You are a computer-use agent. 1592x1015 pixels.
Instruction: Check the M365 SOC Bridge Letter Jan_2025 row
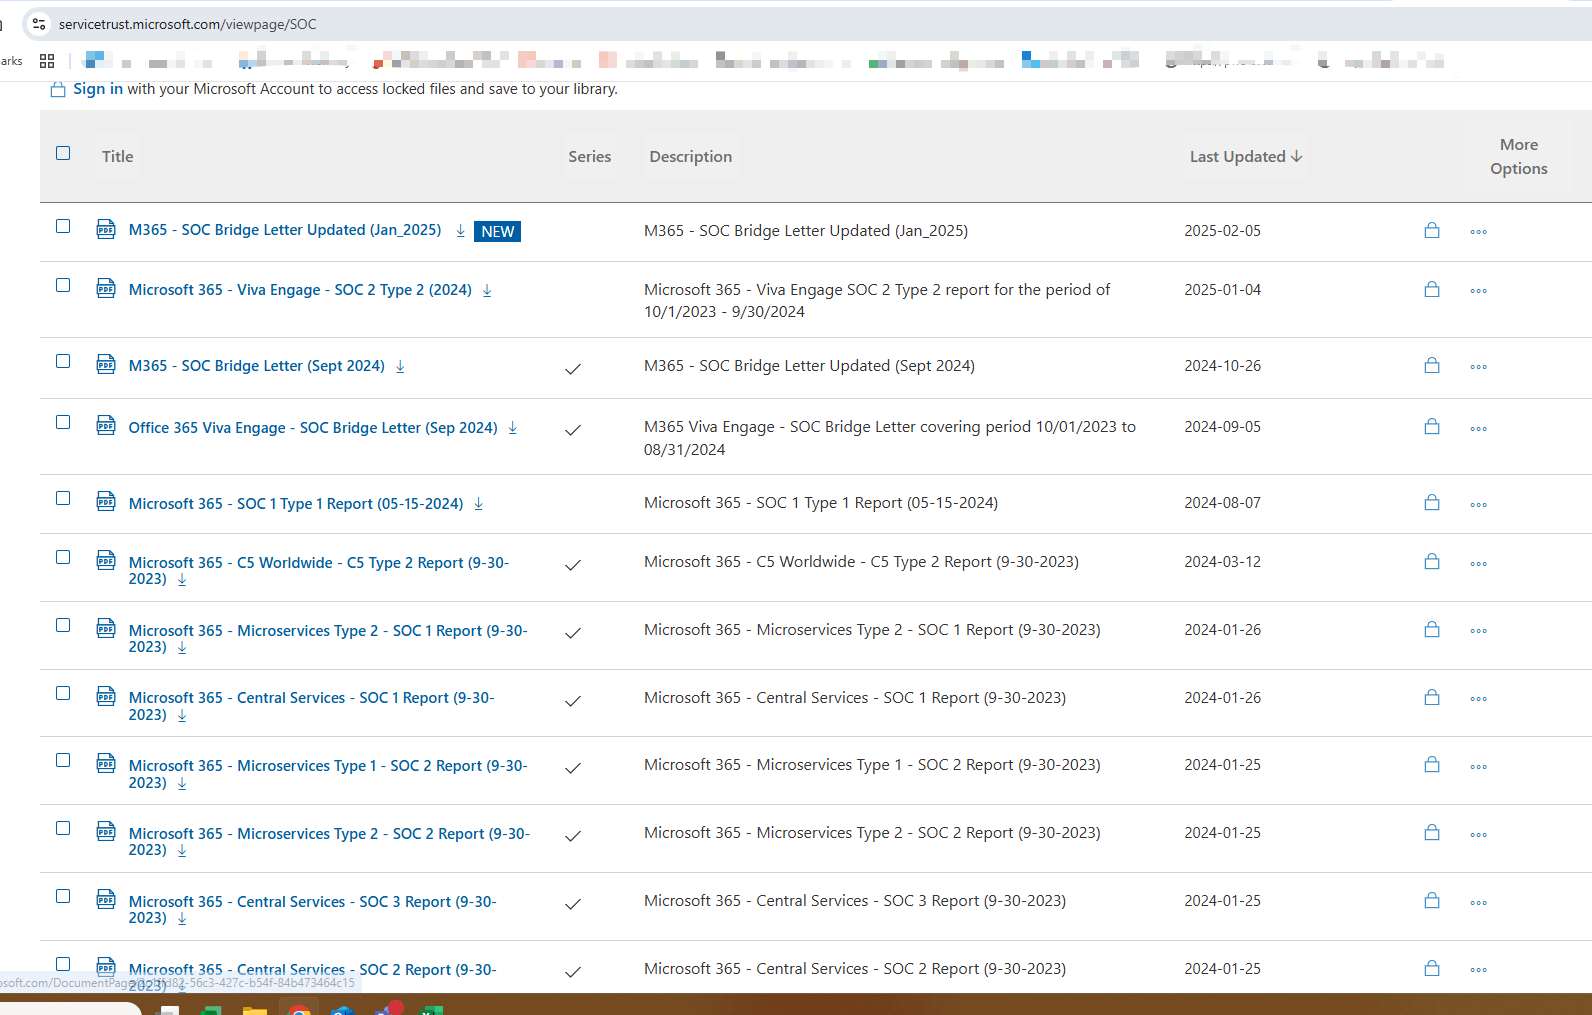pyautogui.click(x=63, y=226)
